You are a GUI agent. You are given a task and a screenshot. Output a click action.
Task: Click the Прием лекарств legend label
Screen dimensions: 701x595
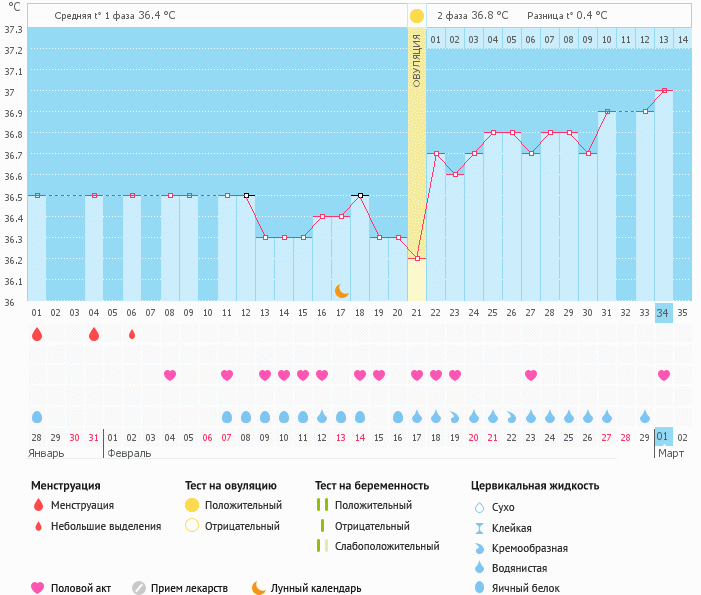coord(189,588)
